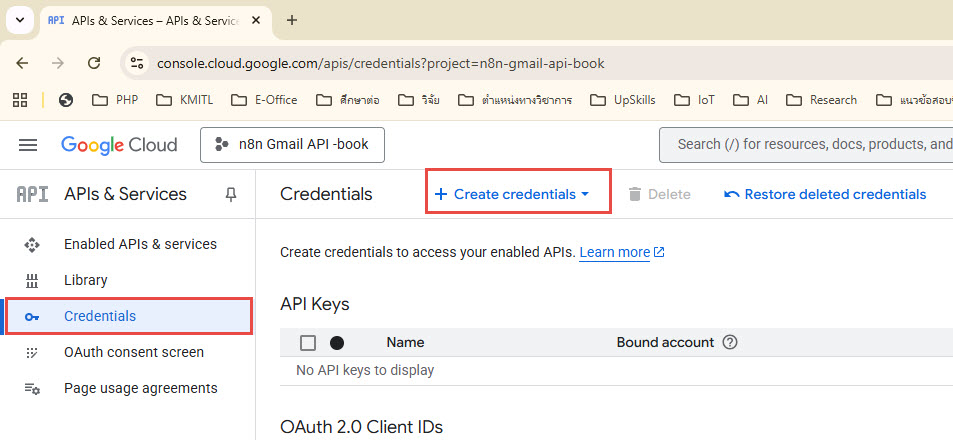Open the Google Cloud hamburger navigation menu

pyautogui.click(x=28, y=145)
